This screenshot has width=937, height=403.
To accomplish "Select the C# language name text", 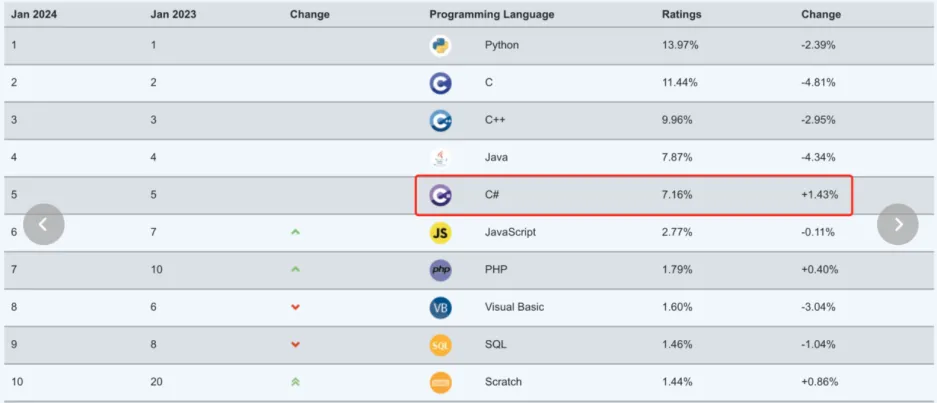I will click(x=492, y=195).
